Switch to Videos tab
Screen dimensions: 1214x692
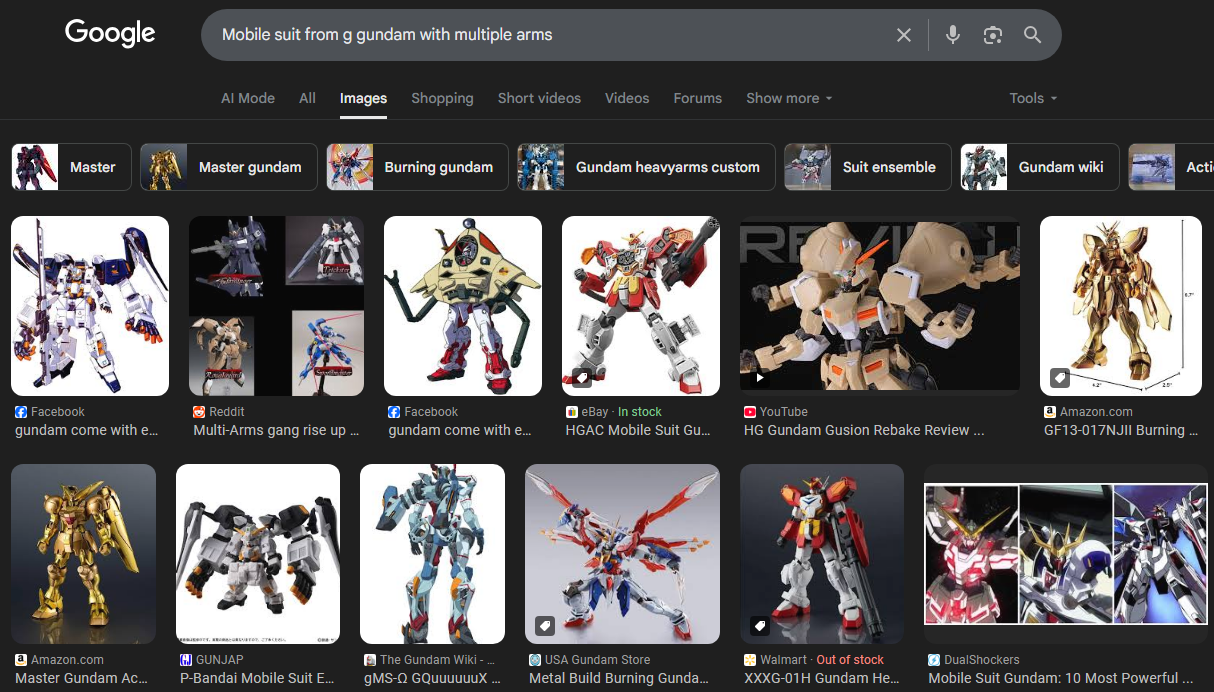627,98
